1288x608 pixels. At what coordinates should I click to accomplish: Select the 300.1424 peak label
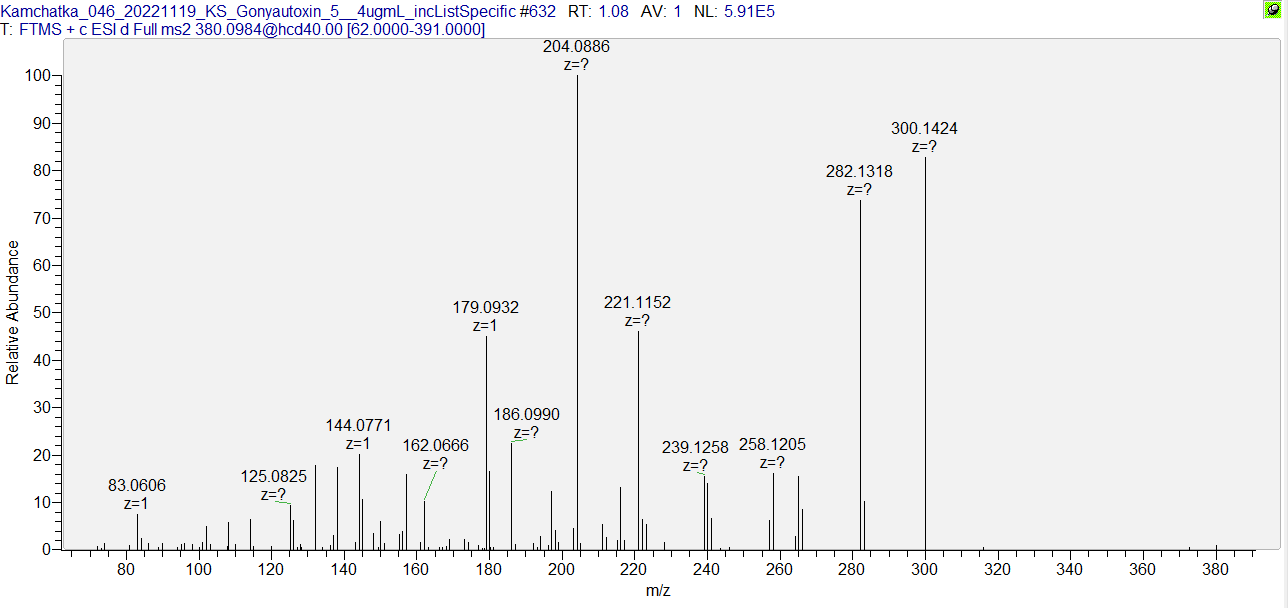pyautogui.click(x=924, y=128)
